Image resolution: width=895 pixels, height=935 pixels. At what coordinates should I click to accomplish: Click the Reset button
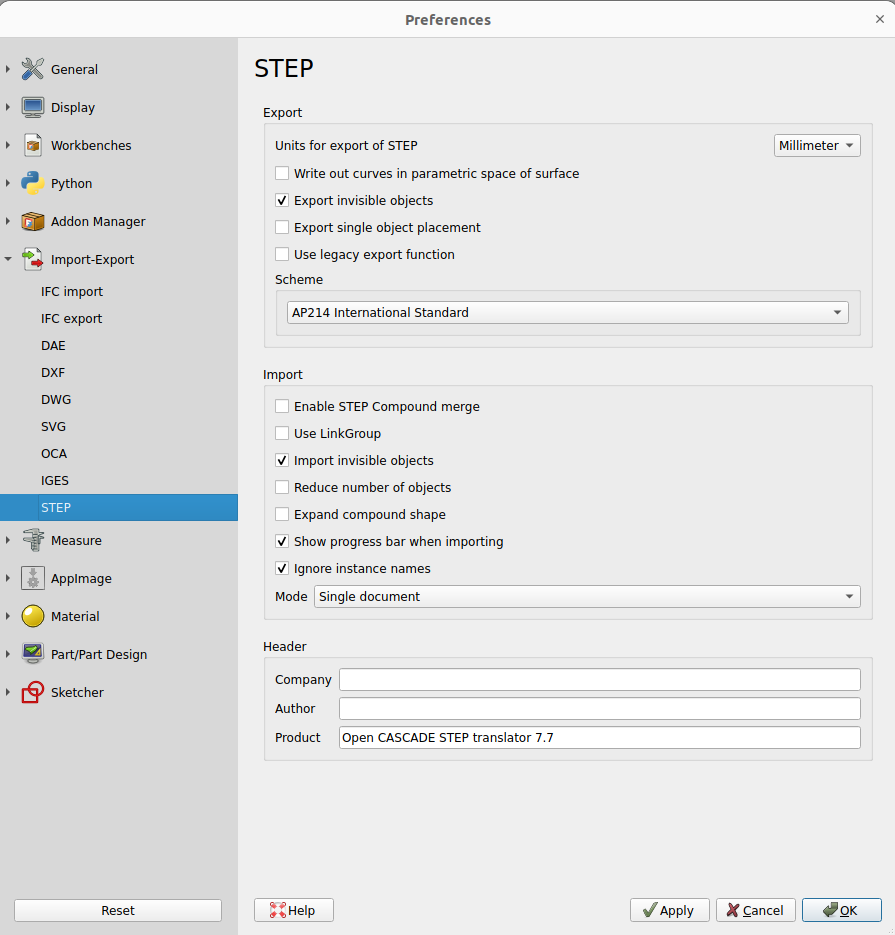(117, 910)
